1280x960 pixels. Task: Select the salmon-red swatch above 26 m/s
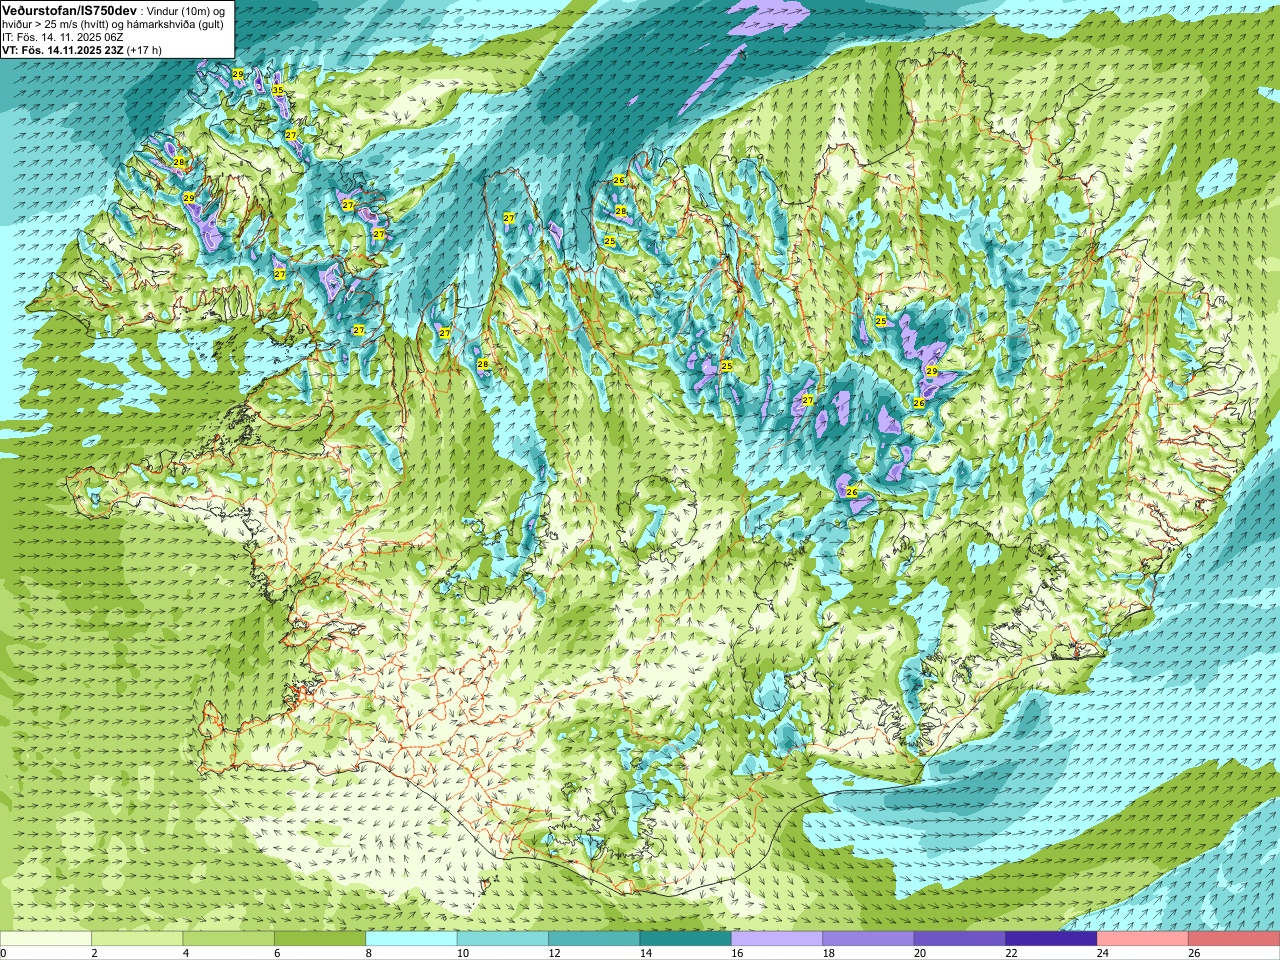coord(1235,939)
